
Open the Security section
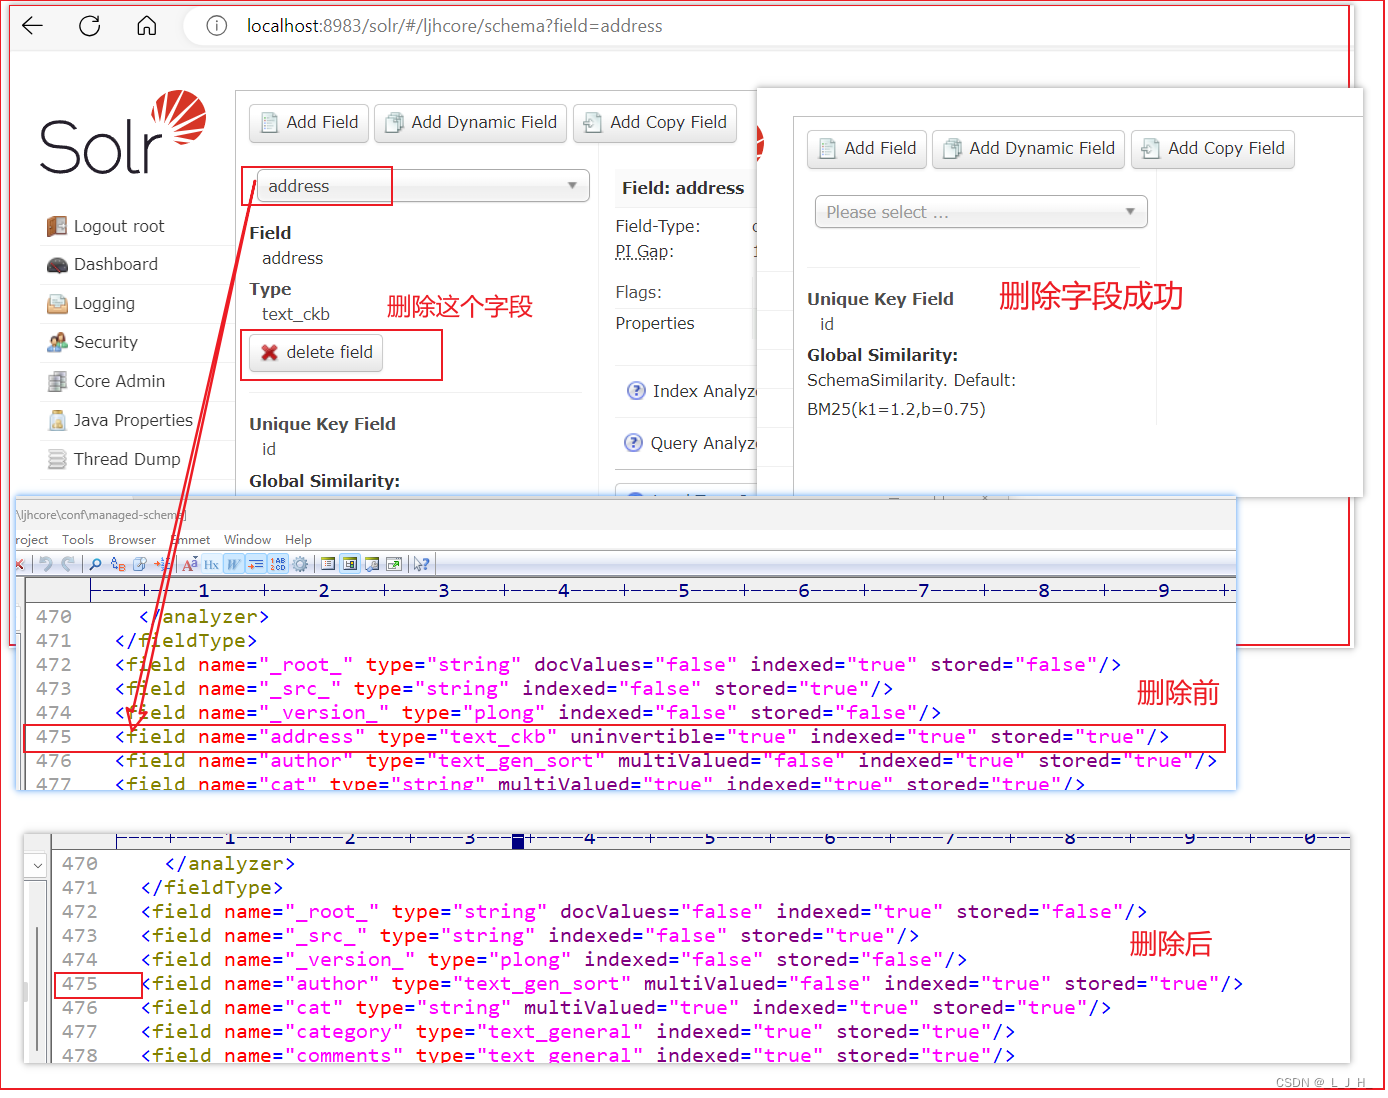click(106, 342)
